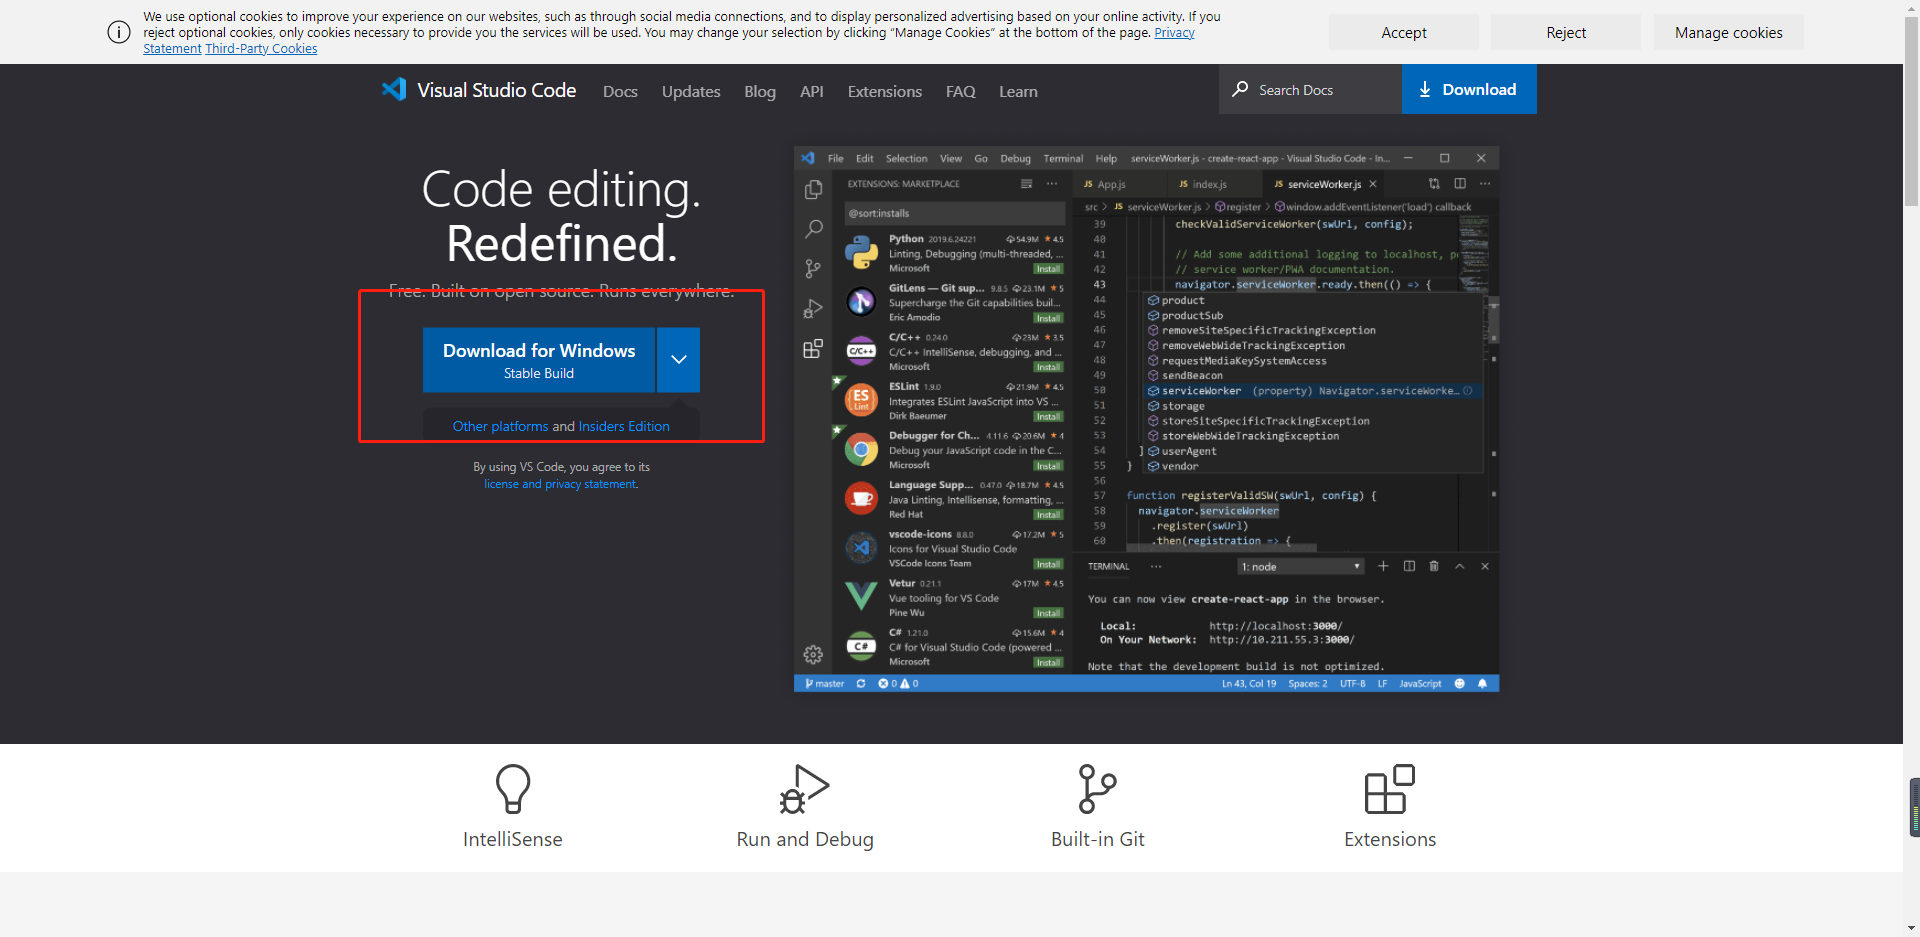
Task: Open the Privacy Statement link
Action: point(1174,33)
